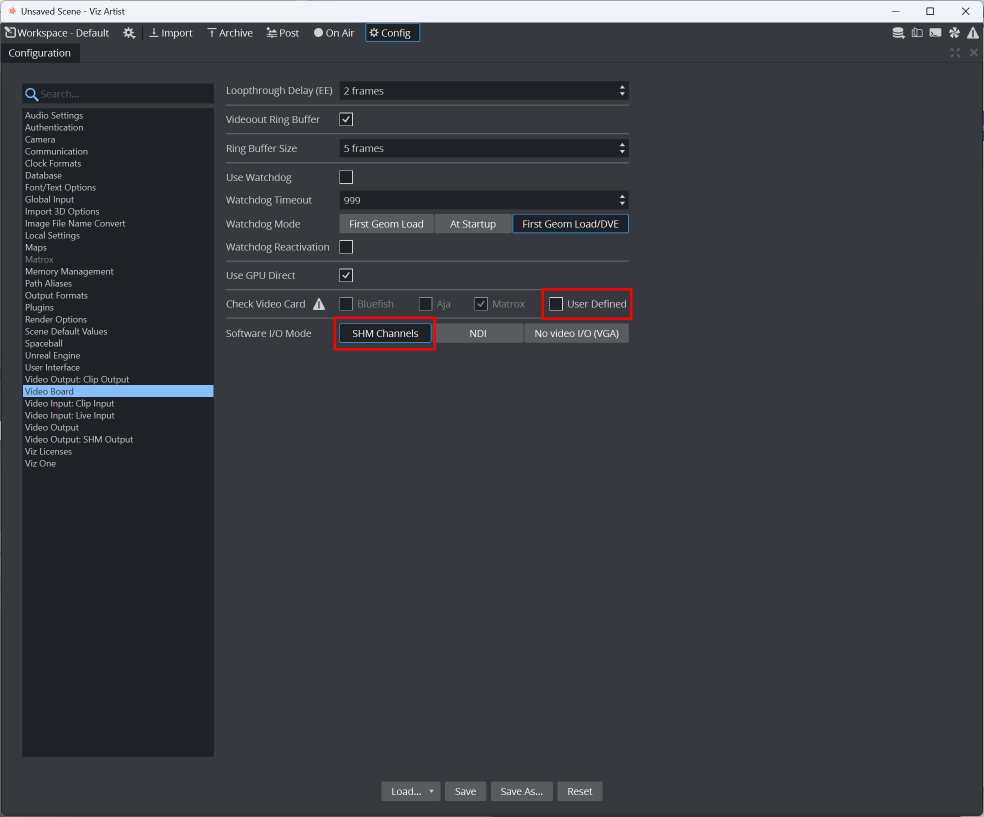Click the documentation book icon in top bar
The width and height of the screenshot is (984, 817).
coord(917,33)
